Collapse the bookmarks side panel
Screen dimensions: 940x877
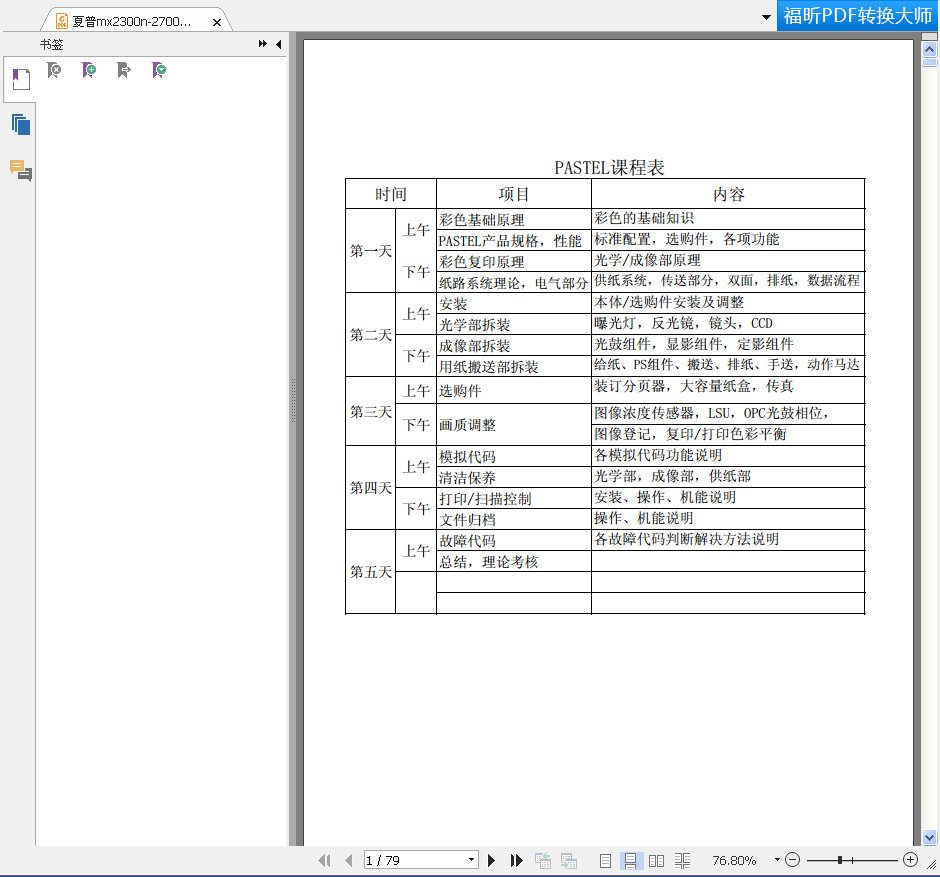click(279, 44)
